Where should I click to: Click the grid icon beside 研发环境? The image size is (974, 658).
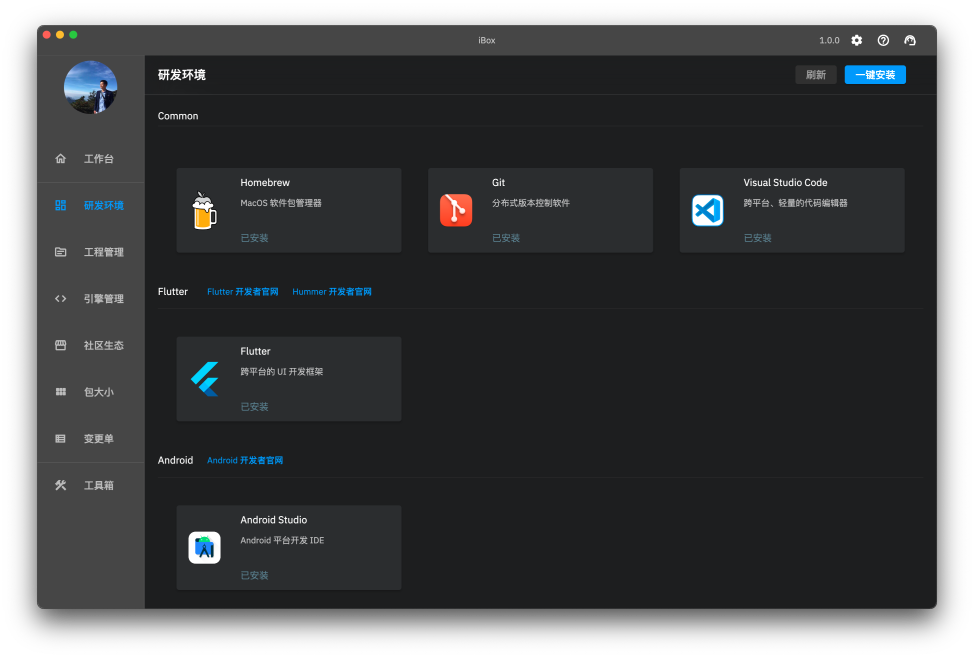(x=60, y=205)
